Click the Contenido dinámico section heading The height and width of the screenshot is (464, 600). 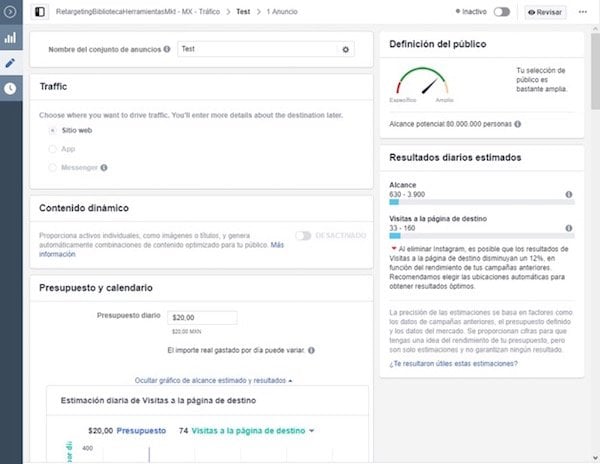[84, 208]
